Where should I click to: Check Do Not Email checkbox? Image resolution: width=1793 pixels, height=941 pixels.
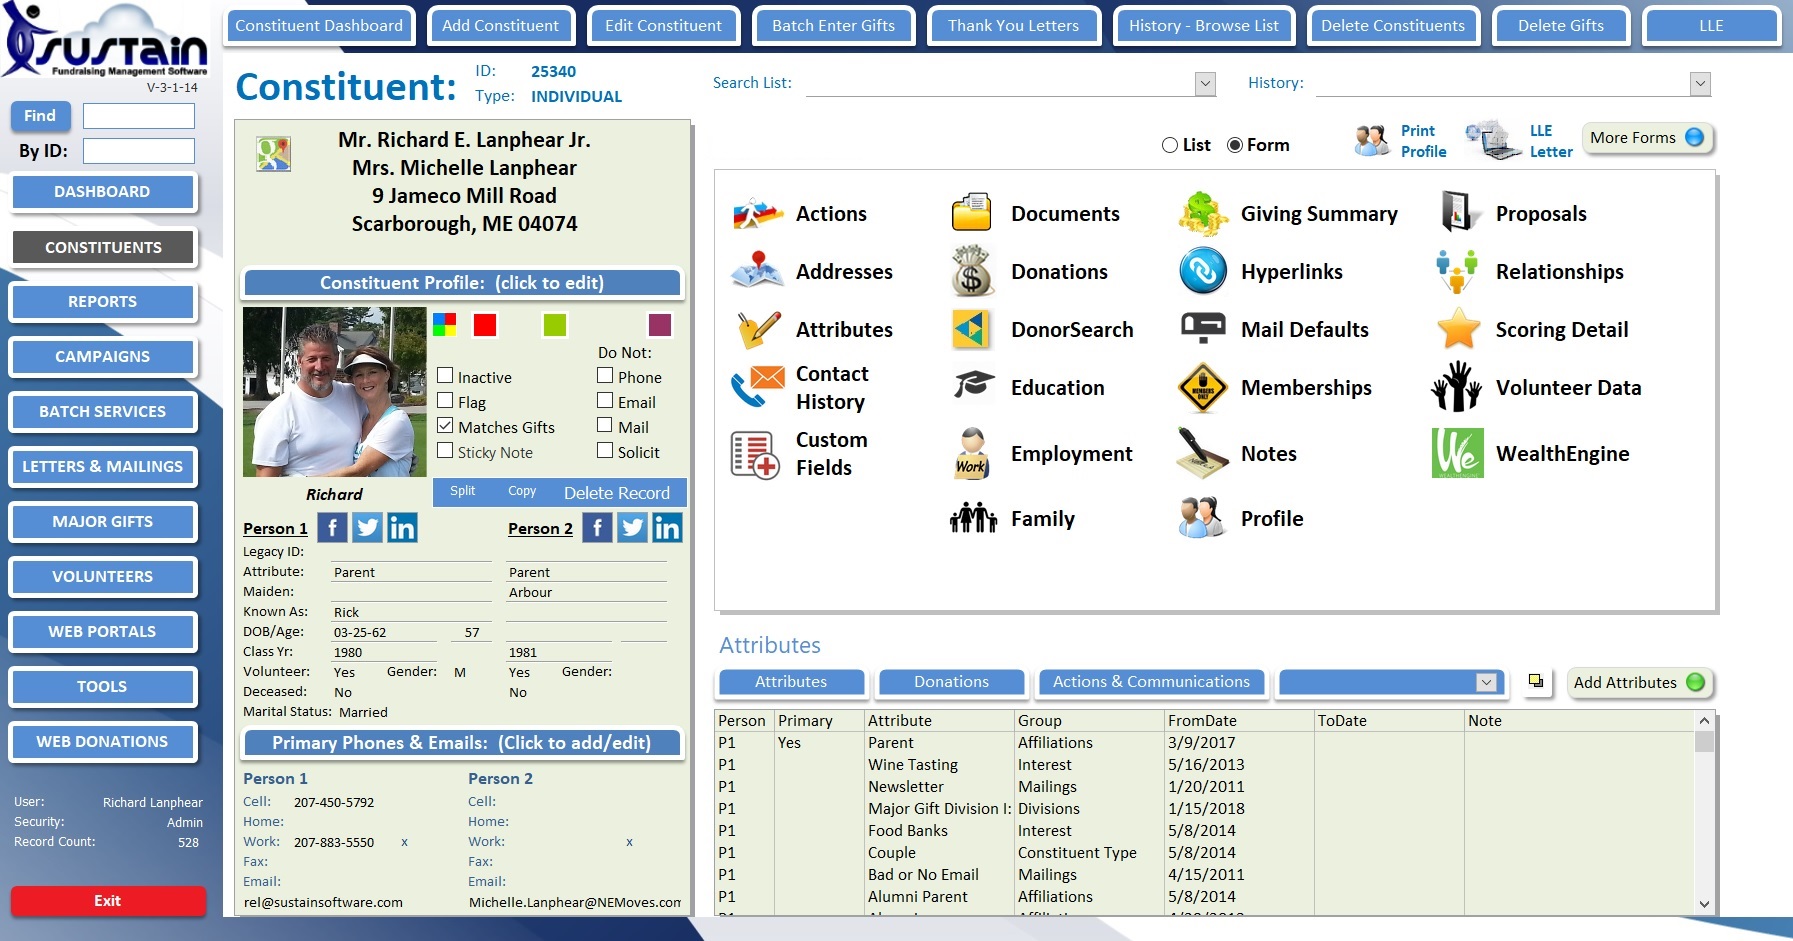click(605, 401)
